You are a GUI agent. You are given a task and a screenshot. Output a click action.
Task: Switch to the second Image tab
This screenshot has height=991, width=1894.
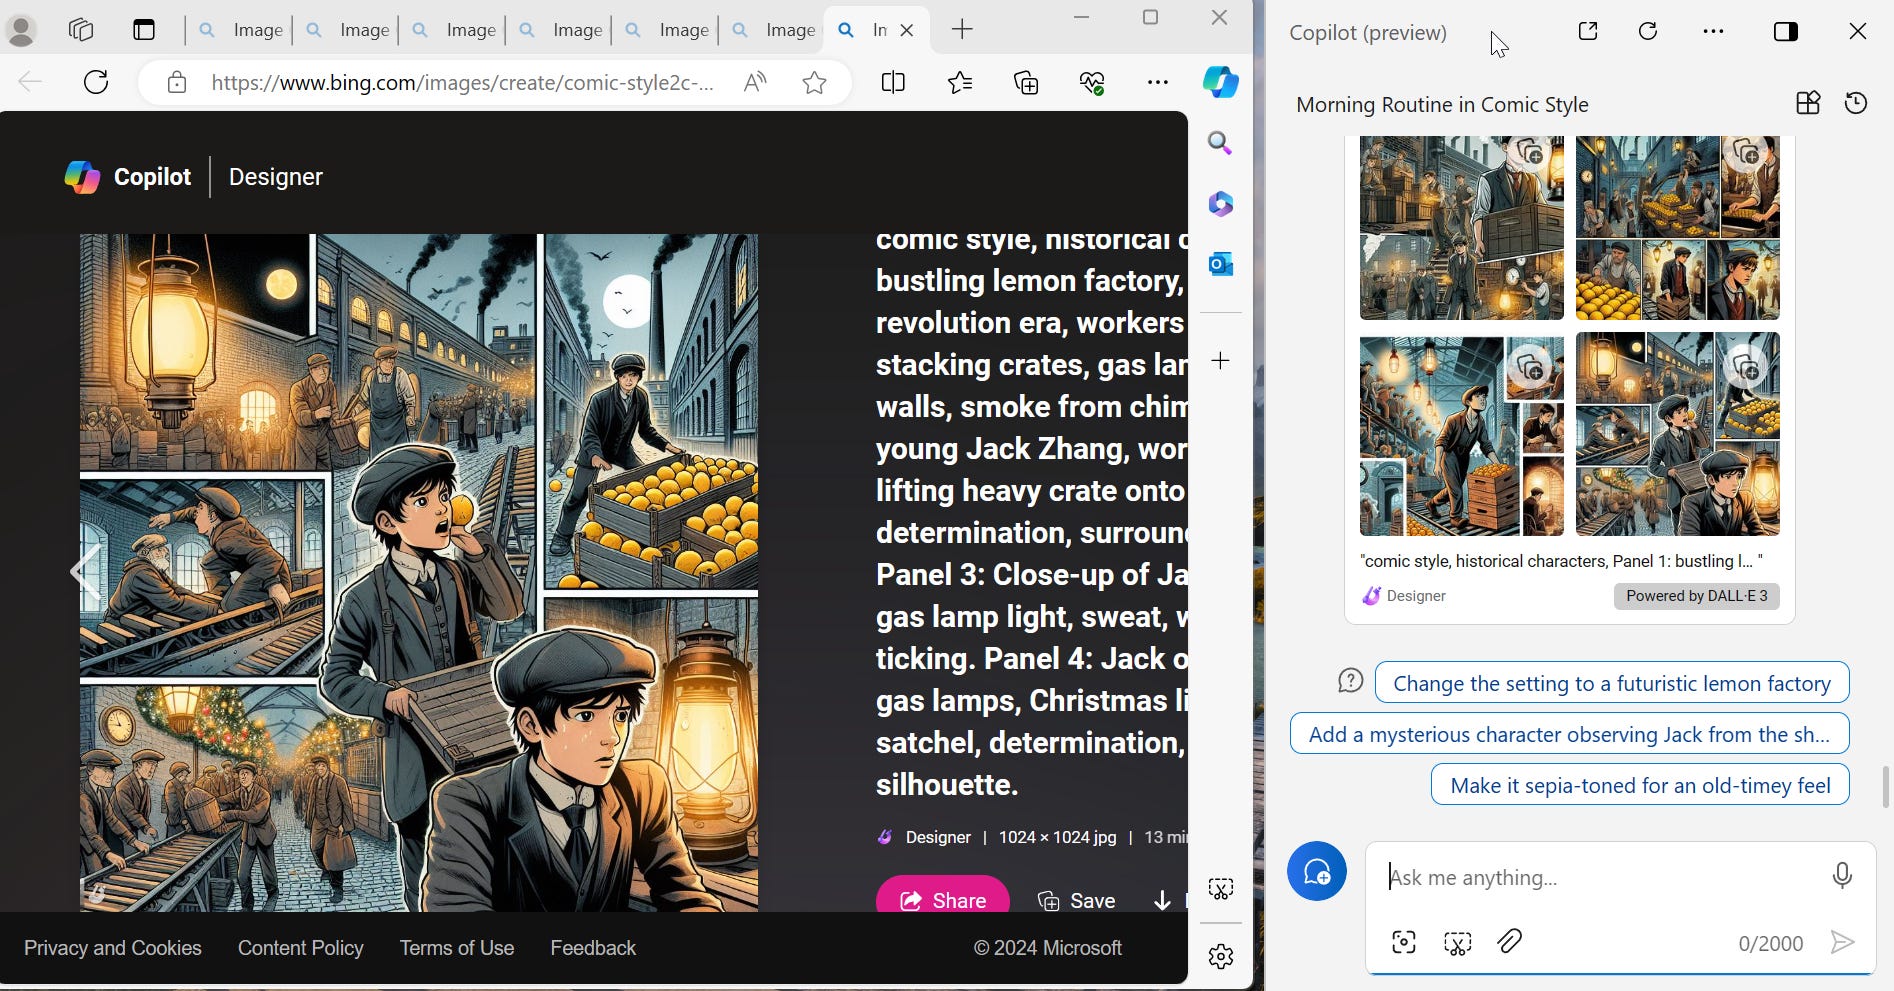click(347, 30)
